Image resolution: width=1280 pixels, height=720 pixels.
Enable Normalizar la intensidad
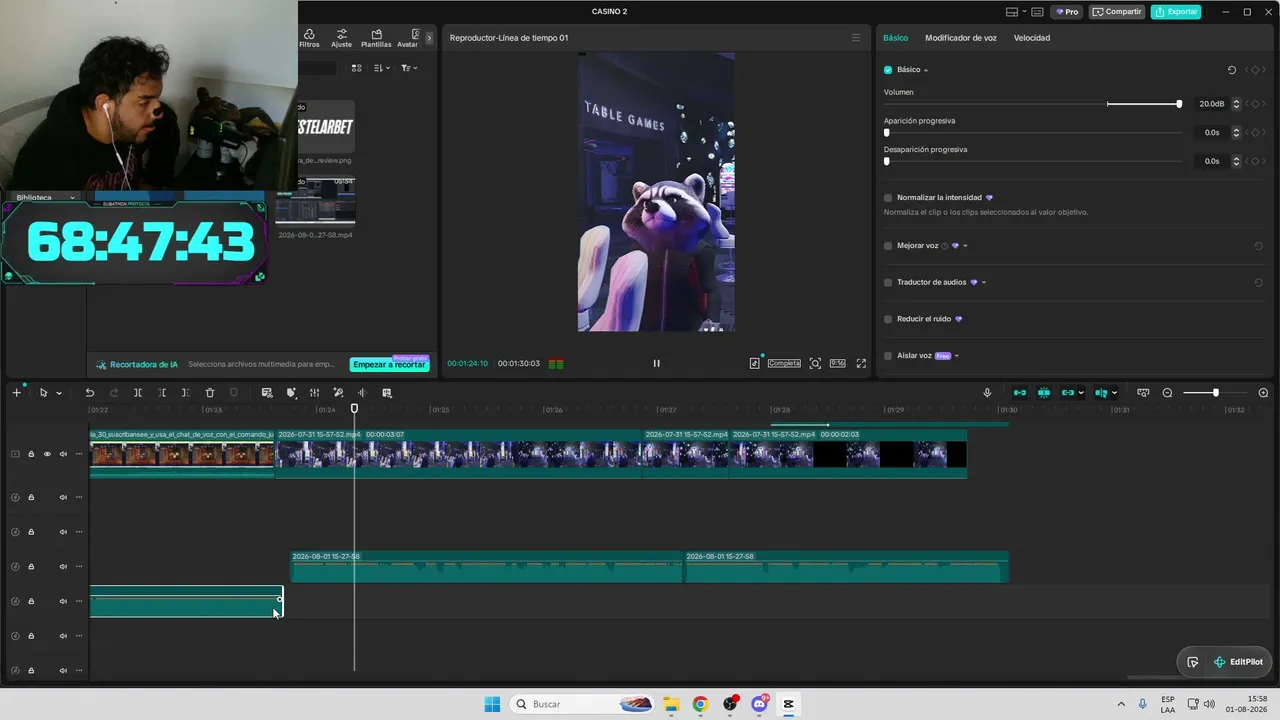tap(888, 198)
